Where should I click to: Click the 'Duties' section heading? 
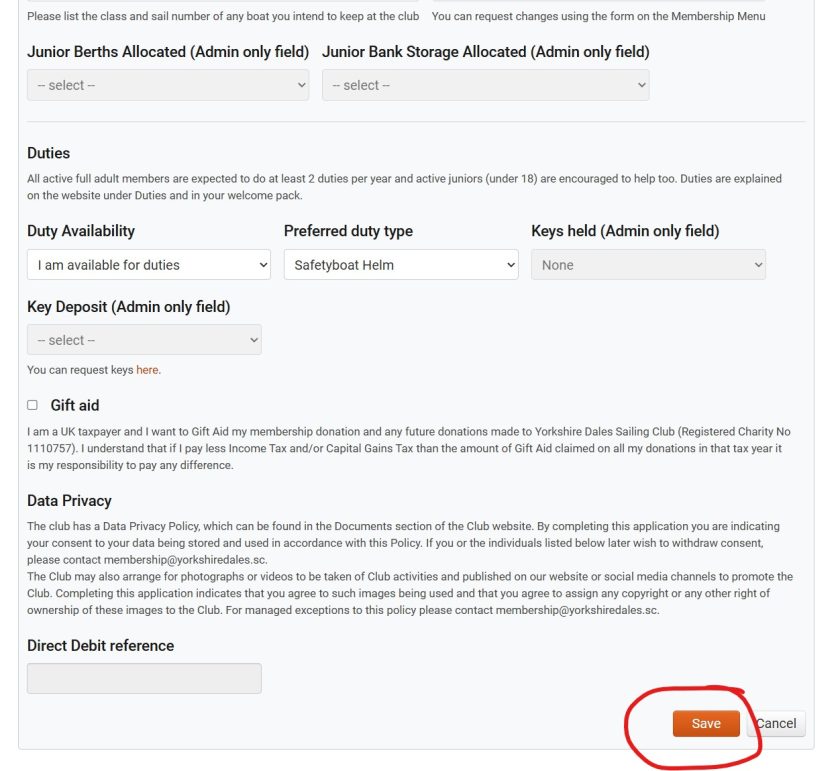click(49, 153)
